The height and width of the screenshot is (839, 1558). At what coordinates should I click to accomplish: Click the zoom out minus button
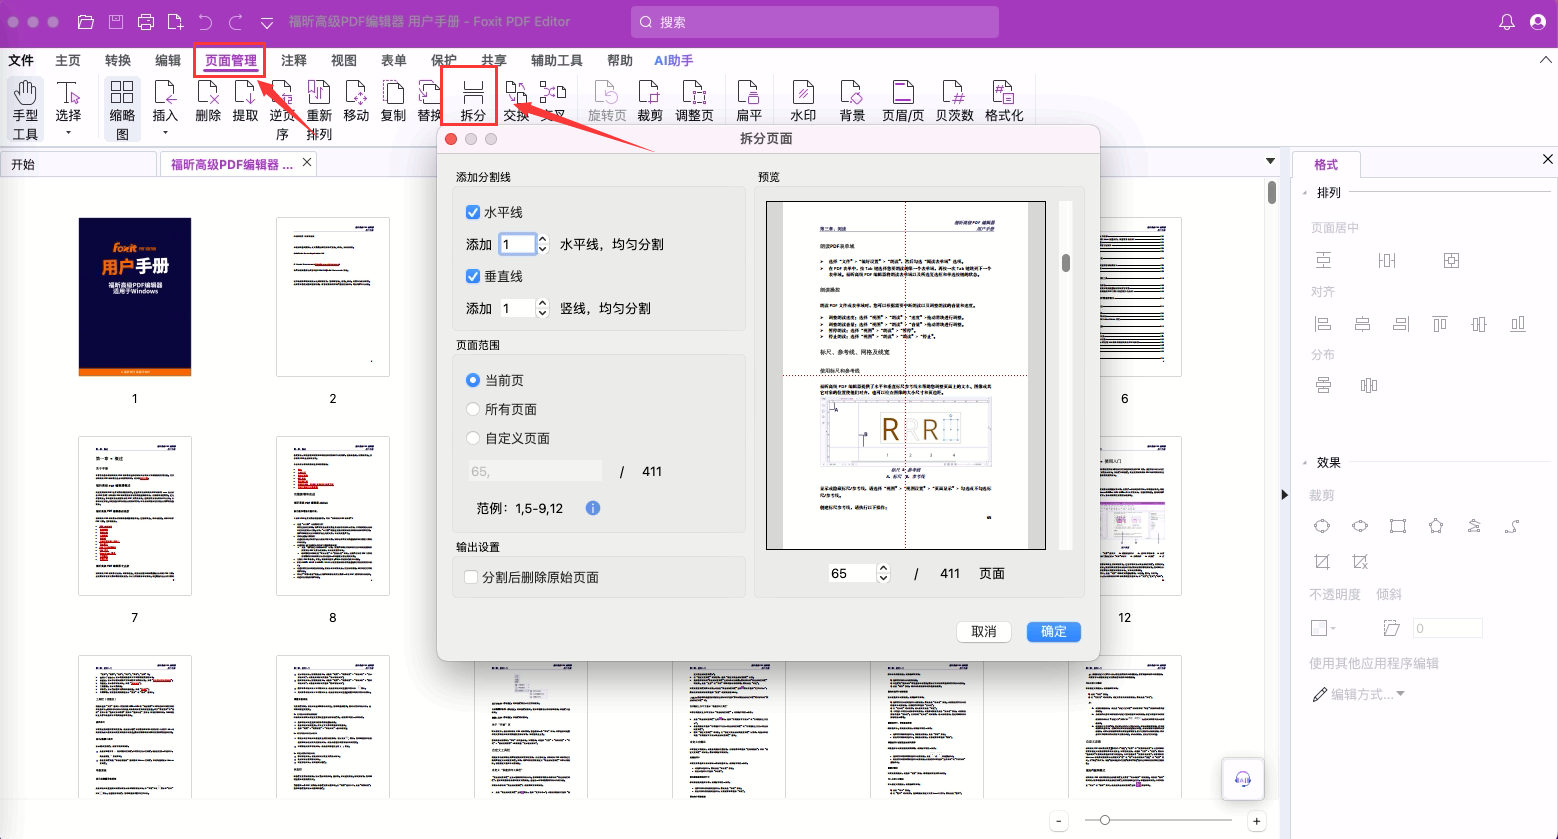click(1059, 821)
